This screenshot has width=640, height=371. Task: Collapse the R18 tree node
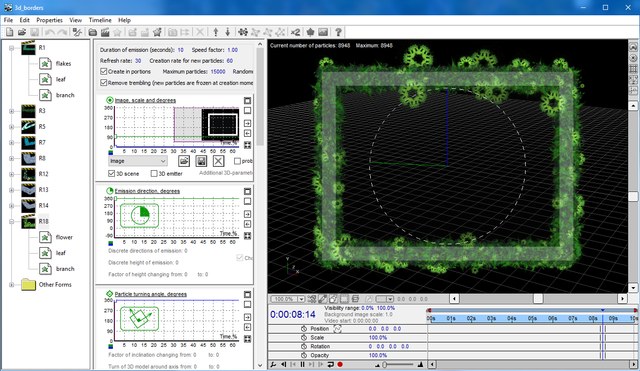coord(11,221)
